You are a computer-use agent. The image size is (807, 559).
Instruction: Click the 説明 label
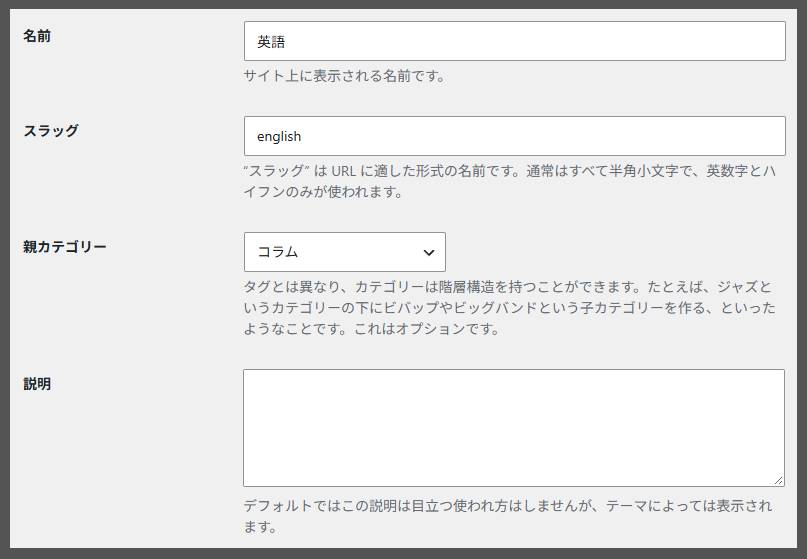click(x=37, y=384)
